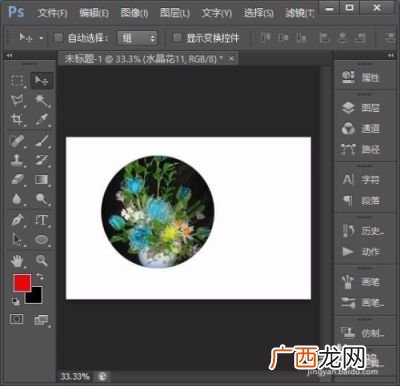
Task: Open the 编辑(E) menu
Action: [94, 13]
